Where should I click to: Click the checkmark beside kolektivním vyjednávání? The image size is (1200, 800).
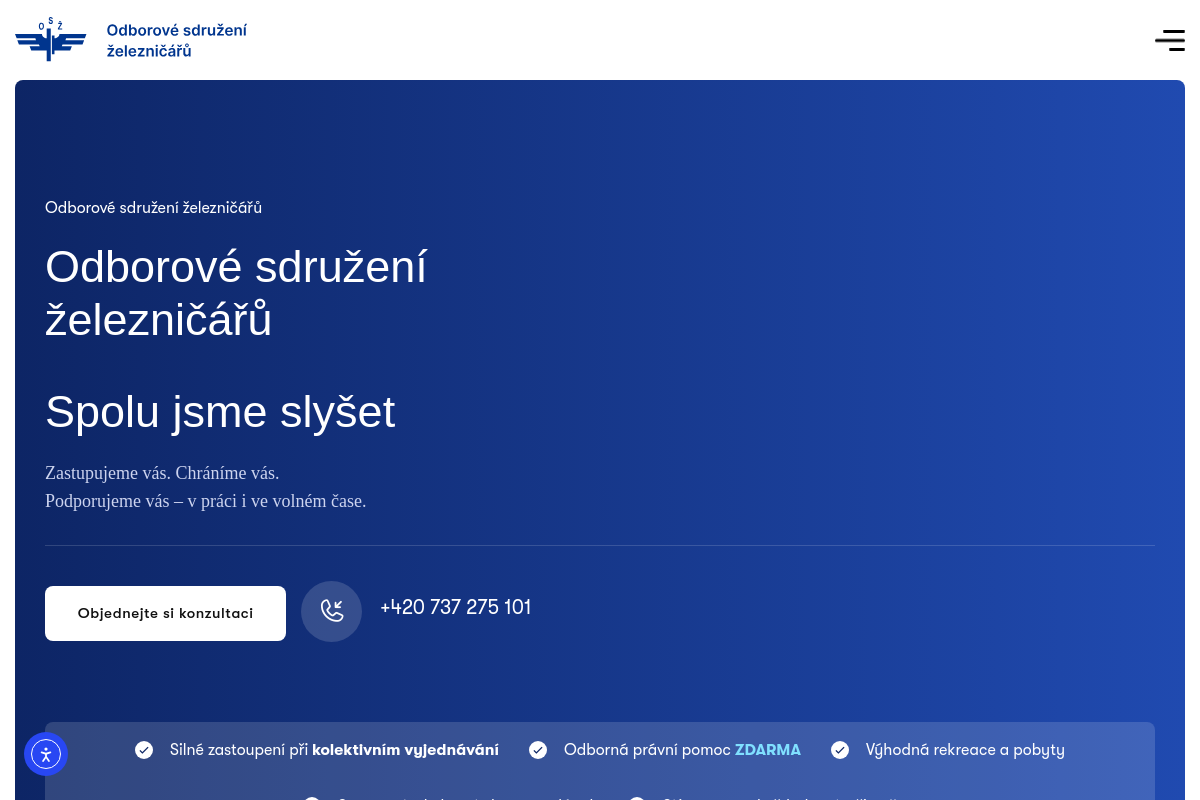point(143,749)
